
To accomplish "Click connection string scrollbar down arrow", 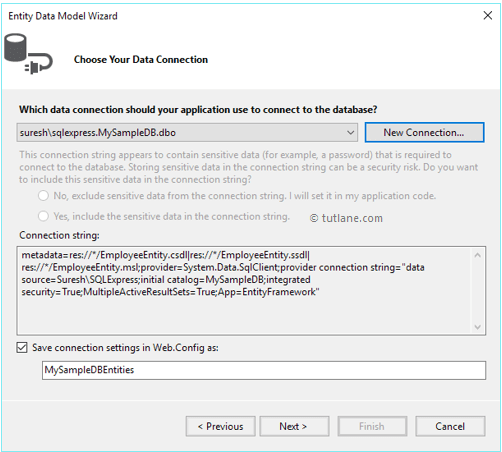I will (477, 327).
